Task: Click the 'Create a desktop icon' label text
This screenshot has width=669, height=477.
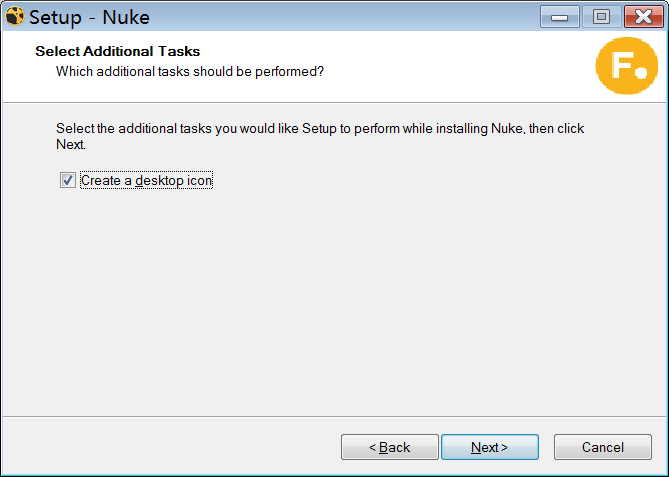Action: pos(146,181)
